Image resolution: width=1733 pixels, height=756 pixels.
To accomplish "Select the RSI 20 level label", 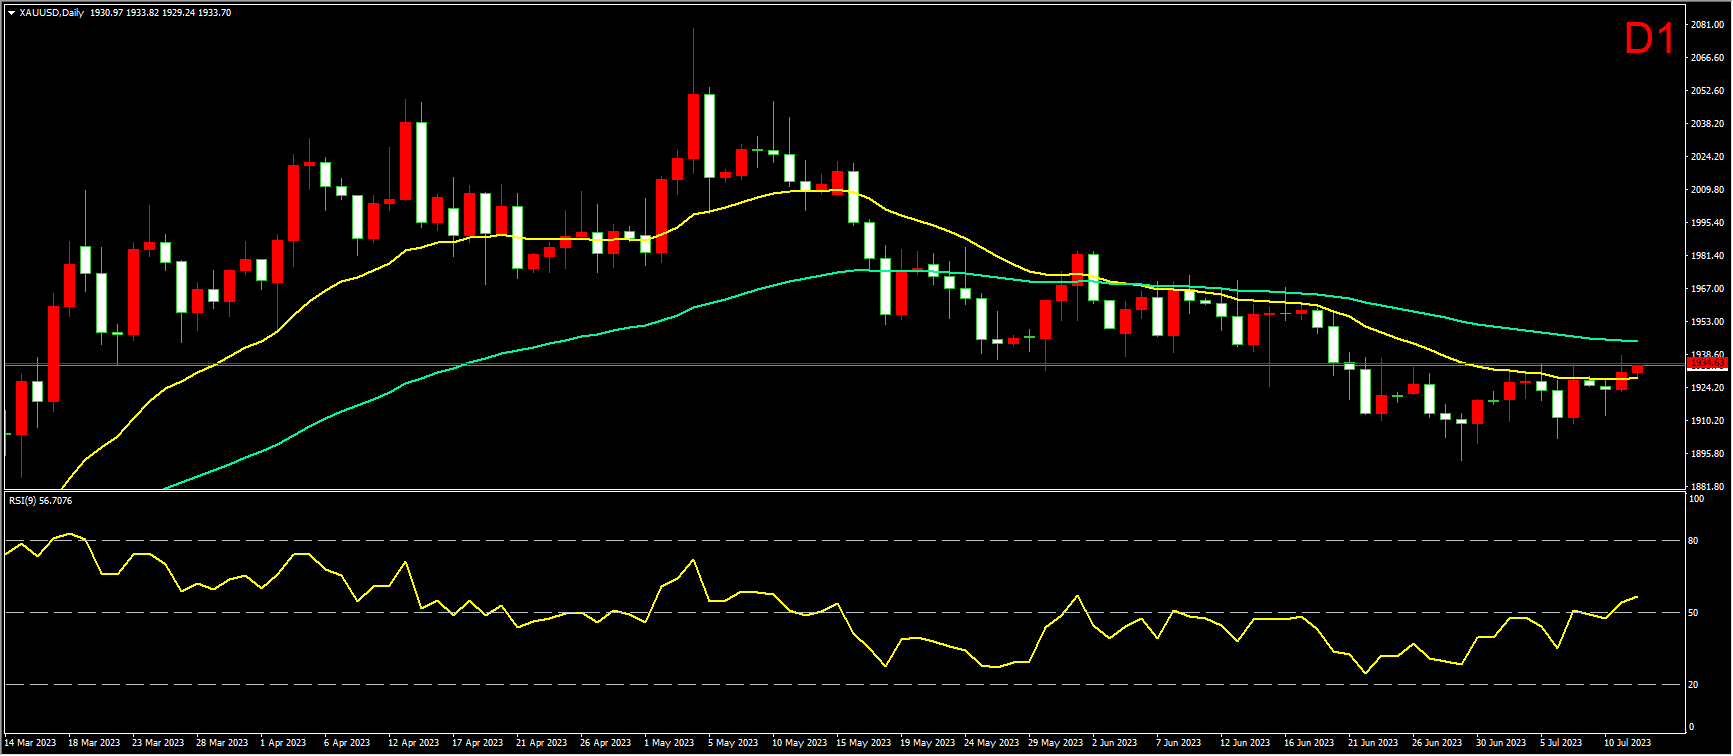I will click(1693, 685).
